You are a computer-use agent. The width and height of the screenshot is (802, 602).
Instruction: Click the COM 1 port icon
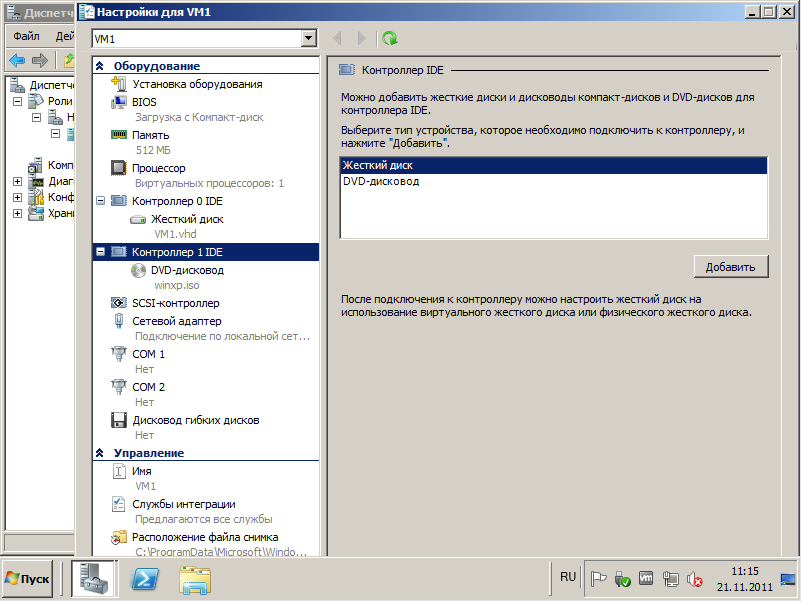[119, 354]
